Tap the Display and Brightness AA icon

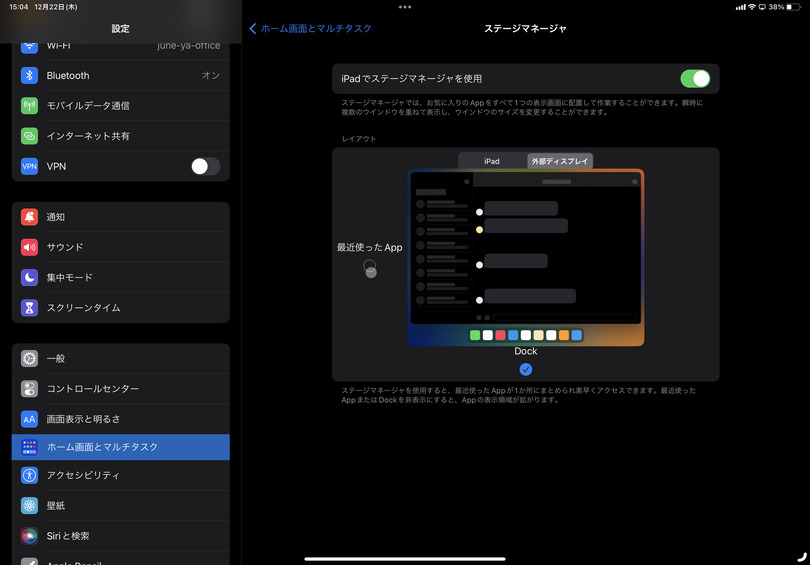tap(29, 419)
